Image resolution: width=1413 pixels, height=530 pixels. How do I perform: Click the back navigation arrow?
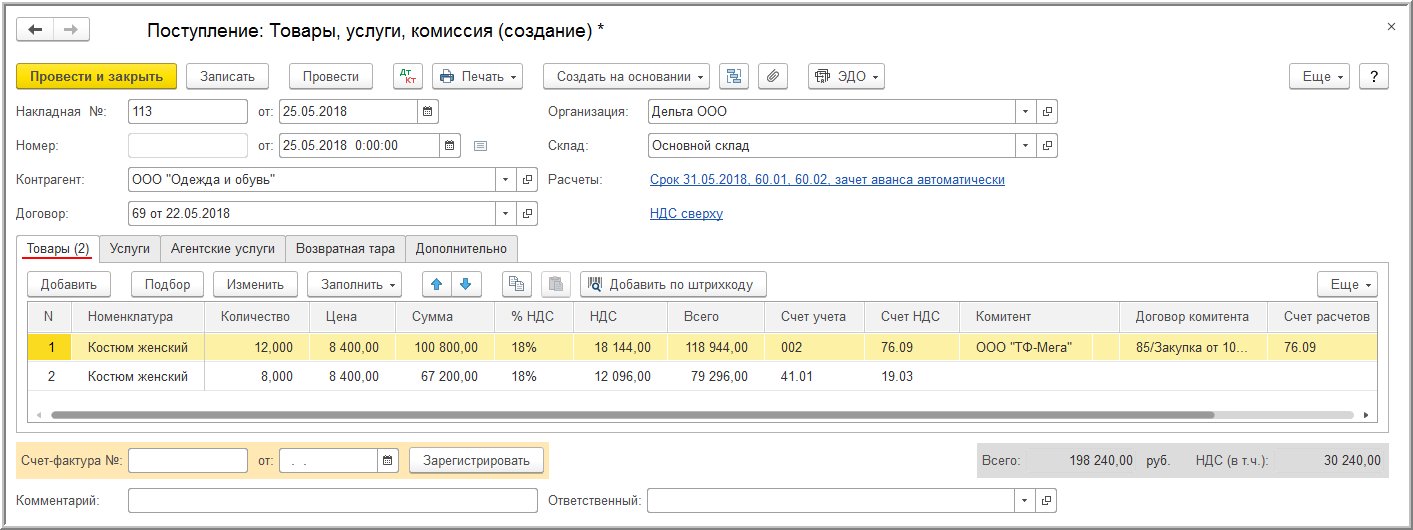tap(36, 30)
